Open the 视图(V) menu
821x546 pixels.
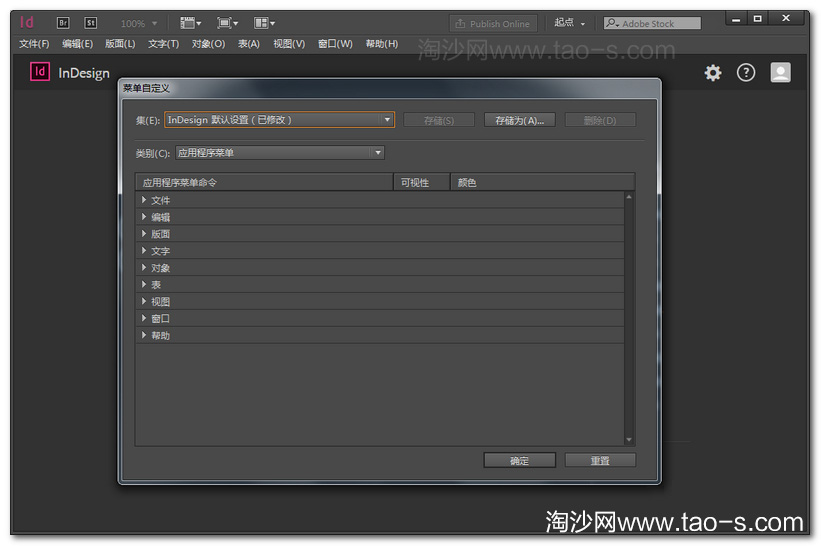point(289,44)
